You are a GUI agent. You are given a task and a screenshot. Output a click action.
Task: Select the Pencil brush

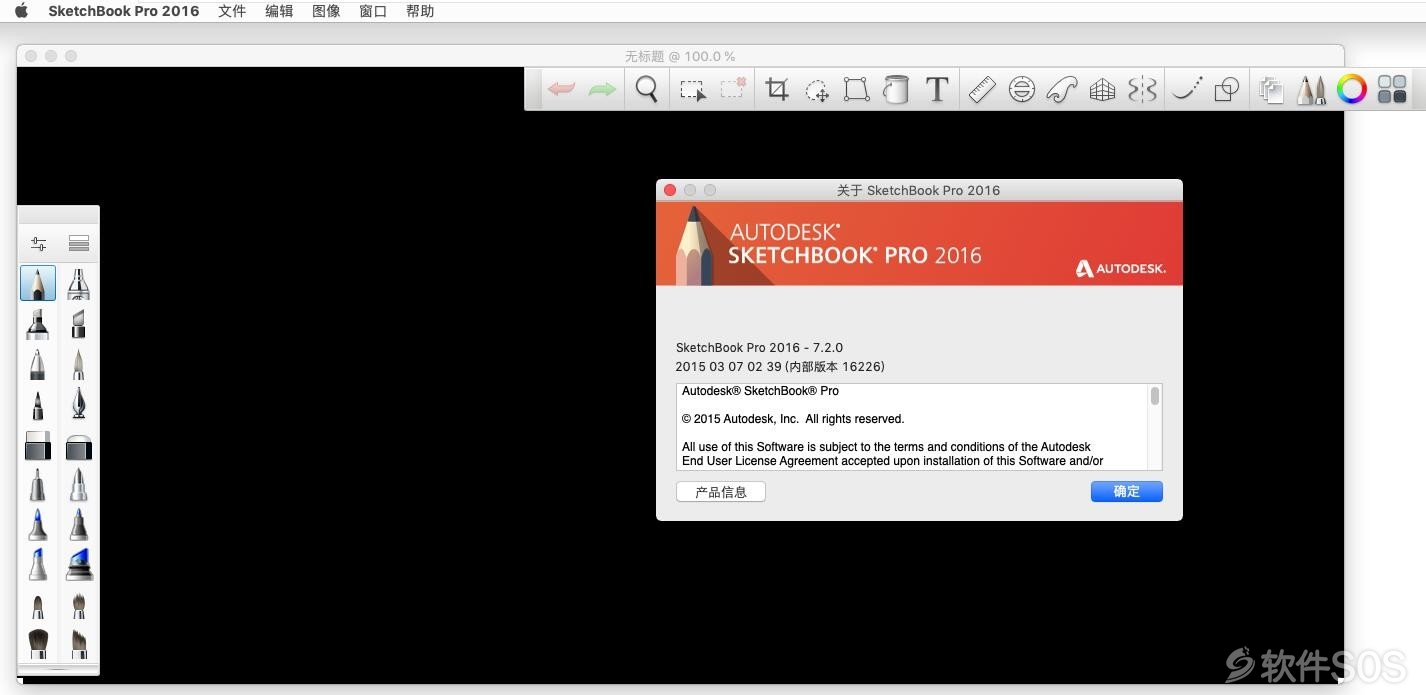(38, 283)
